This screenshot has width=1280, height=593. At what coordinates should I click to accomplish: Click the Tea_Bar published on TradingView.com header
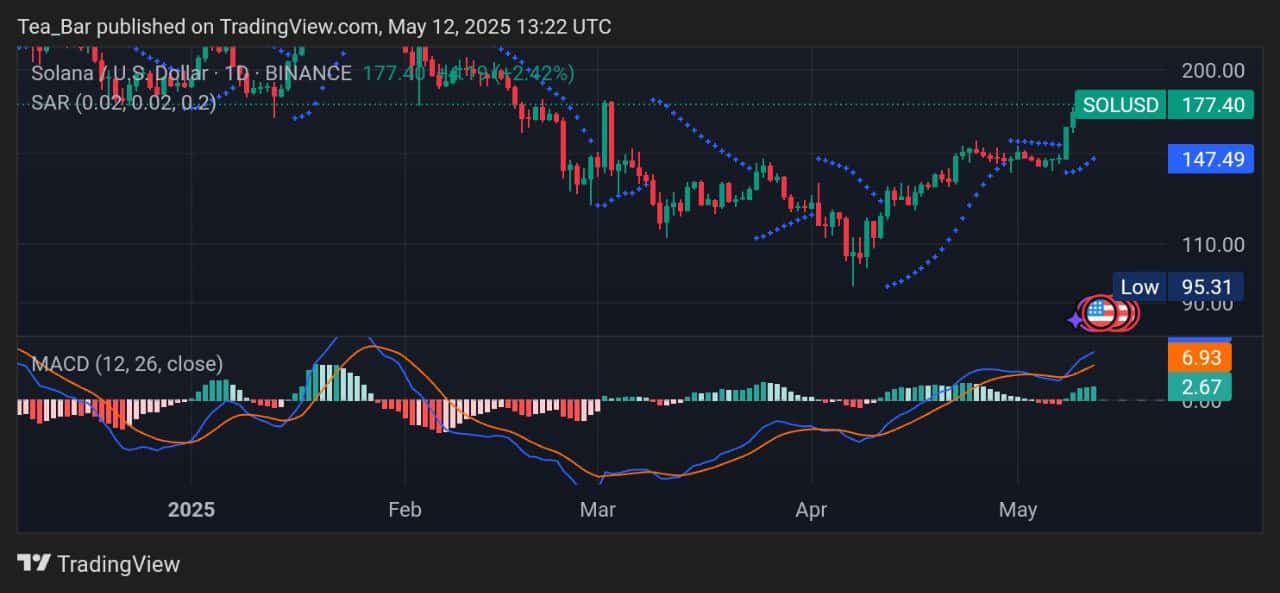(x=314, y=26)
